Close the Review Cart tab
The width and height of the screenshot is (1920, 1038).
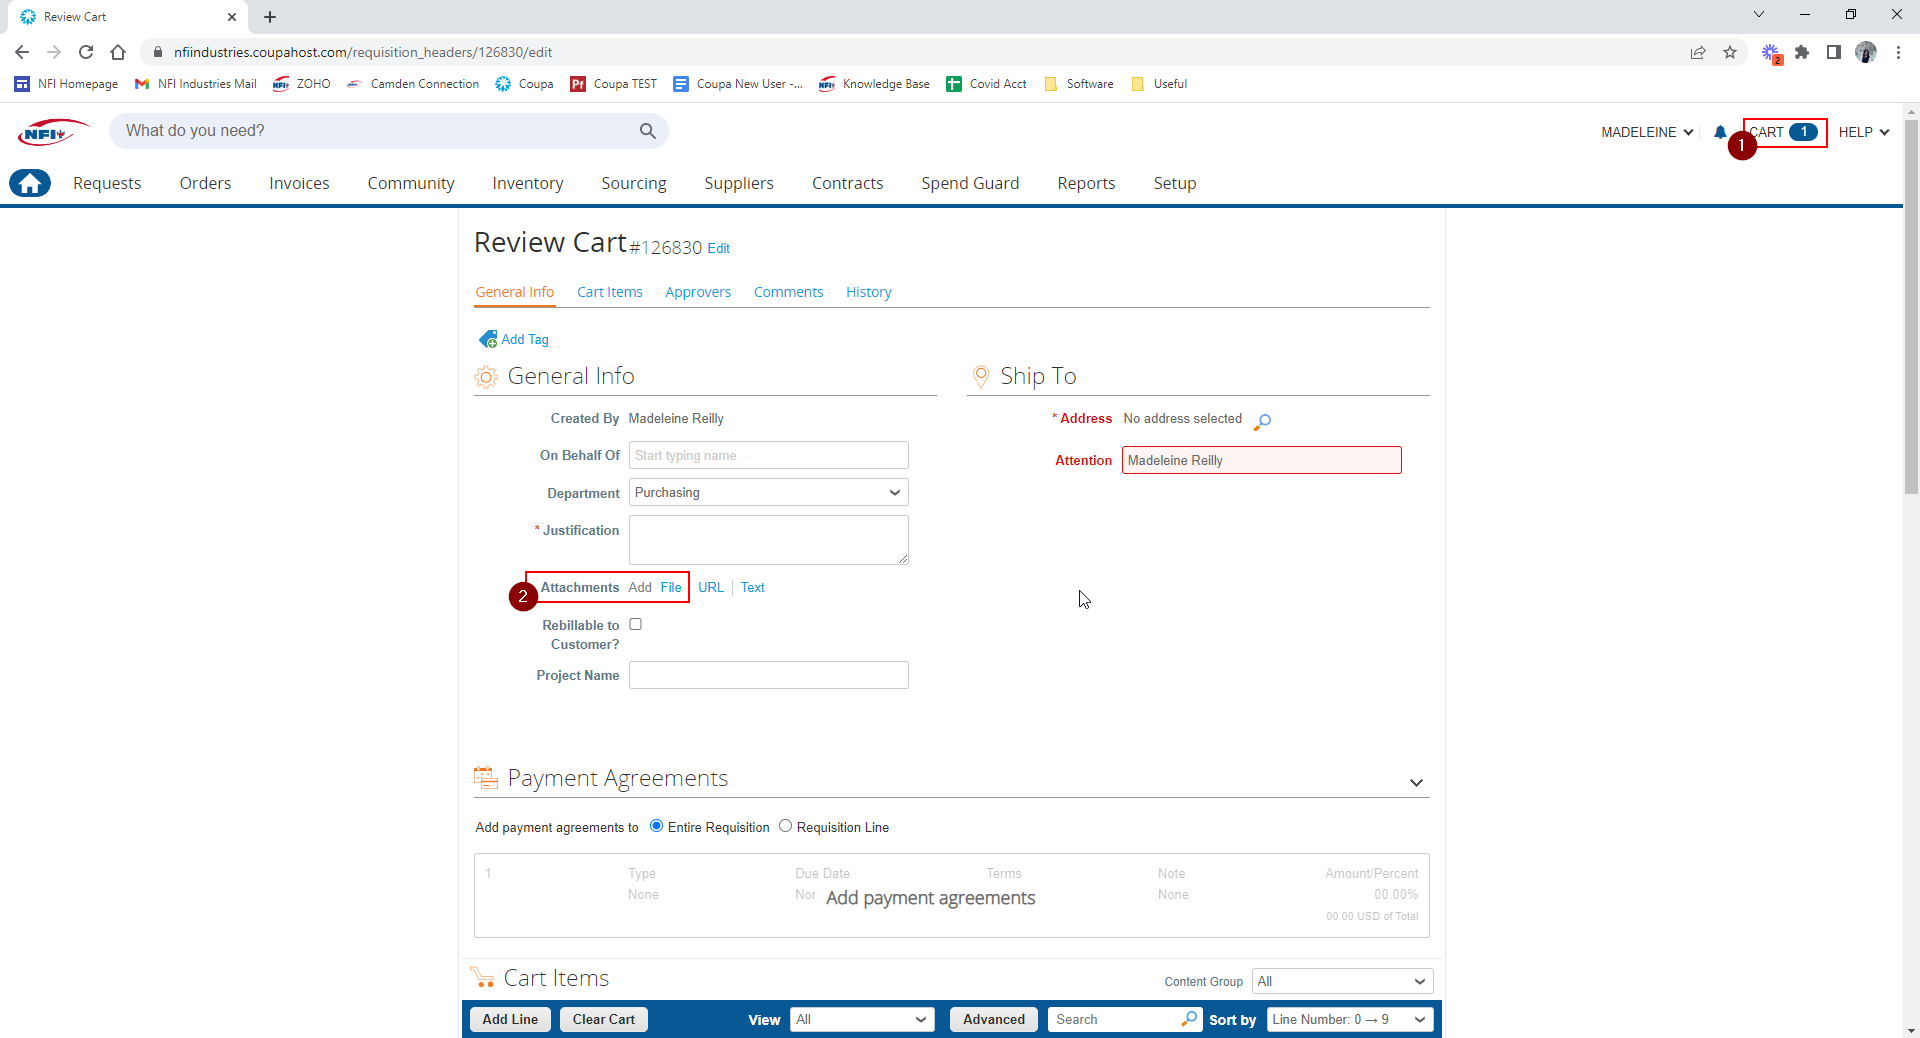[232, 17]
